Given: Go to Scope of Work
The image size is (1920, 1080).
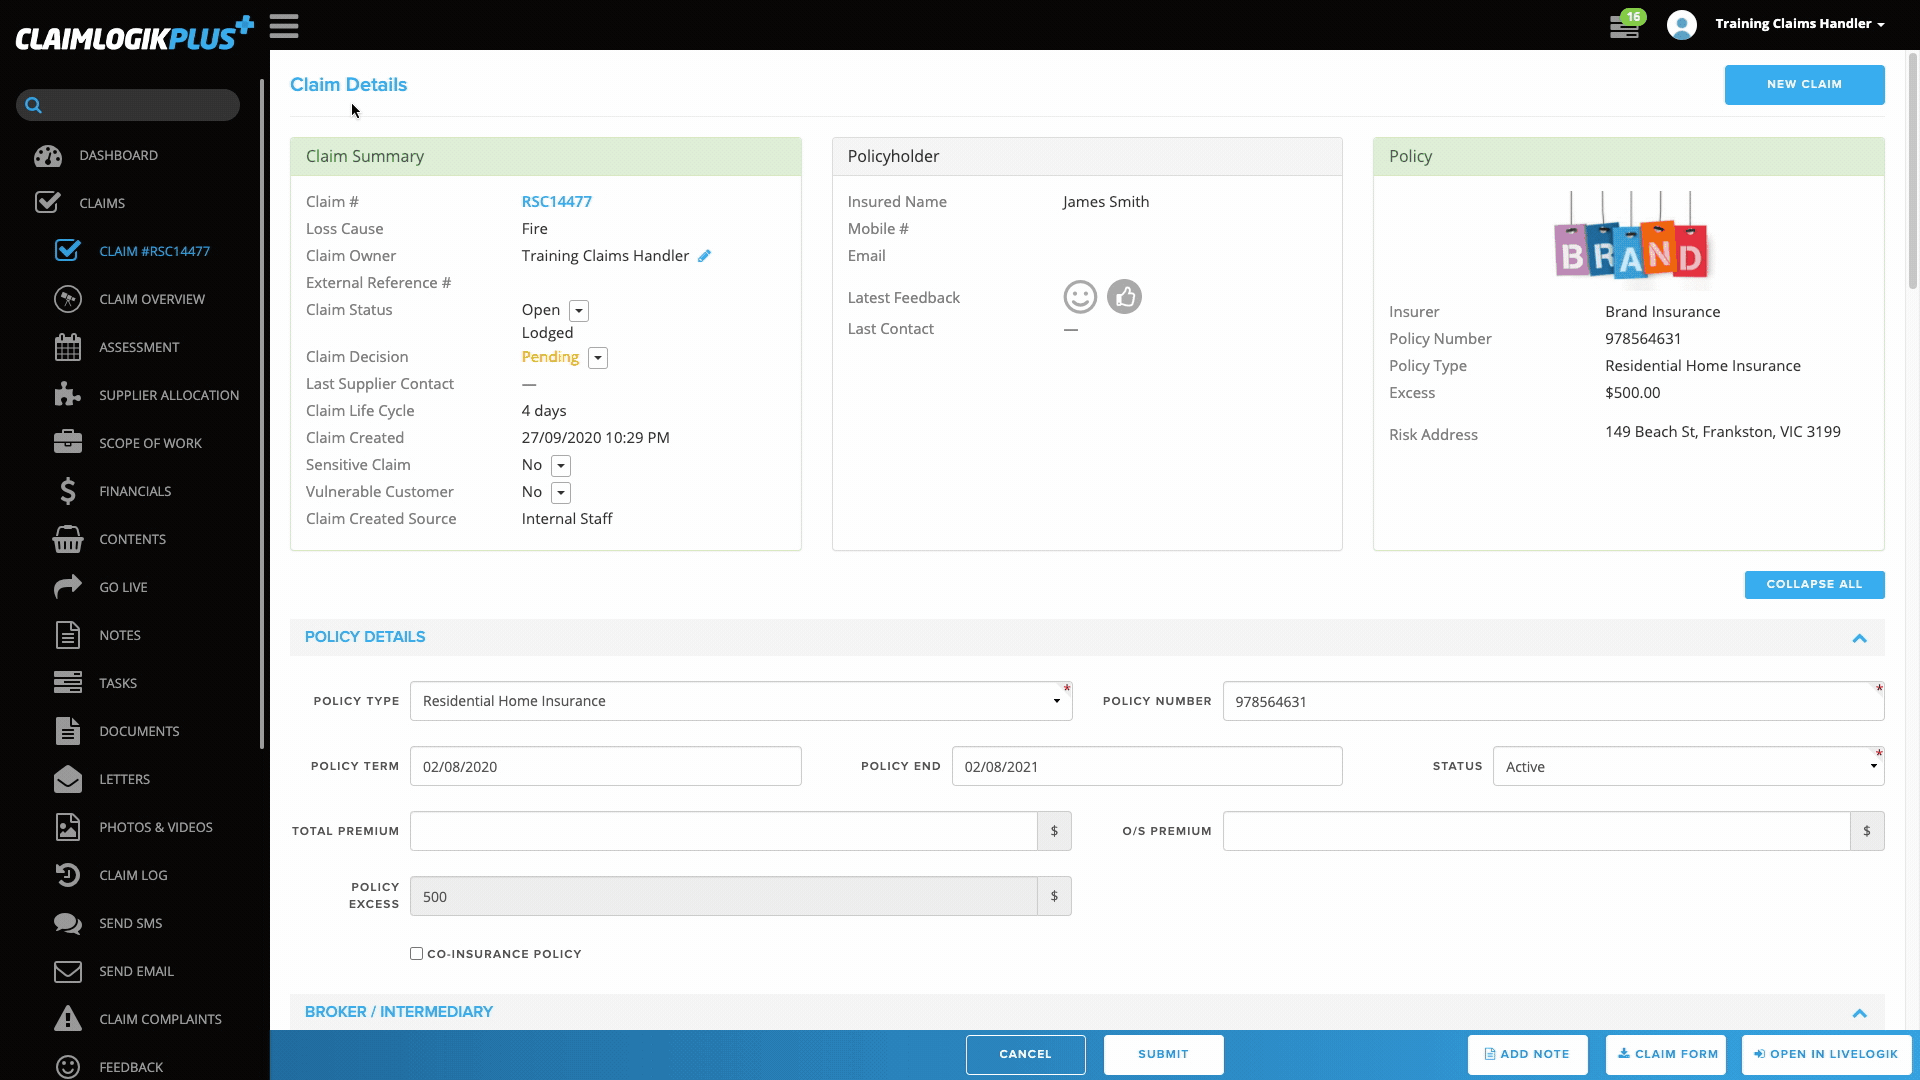Looking at the screenshot, I should click(150, 443).
